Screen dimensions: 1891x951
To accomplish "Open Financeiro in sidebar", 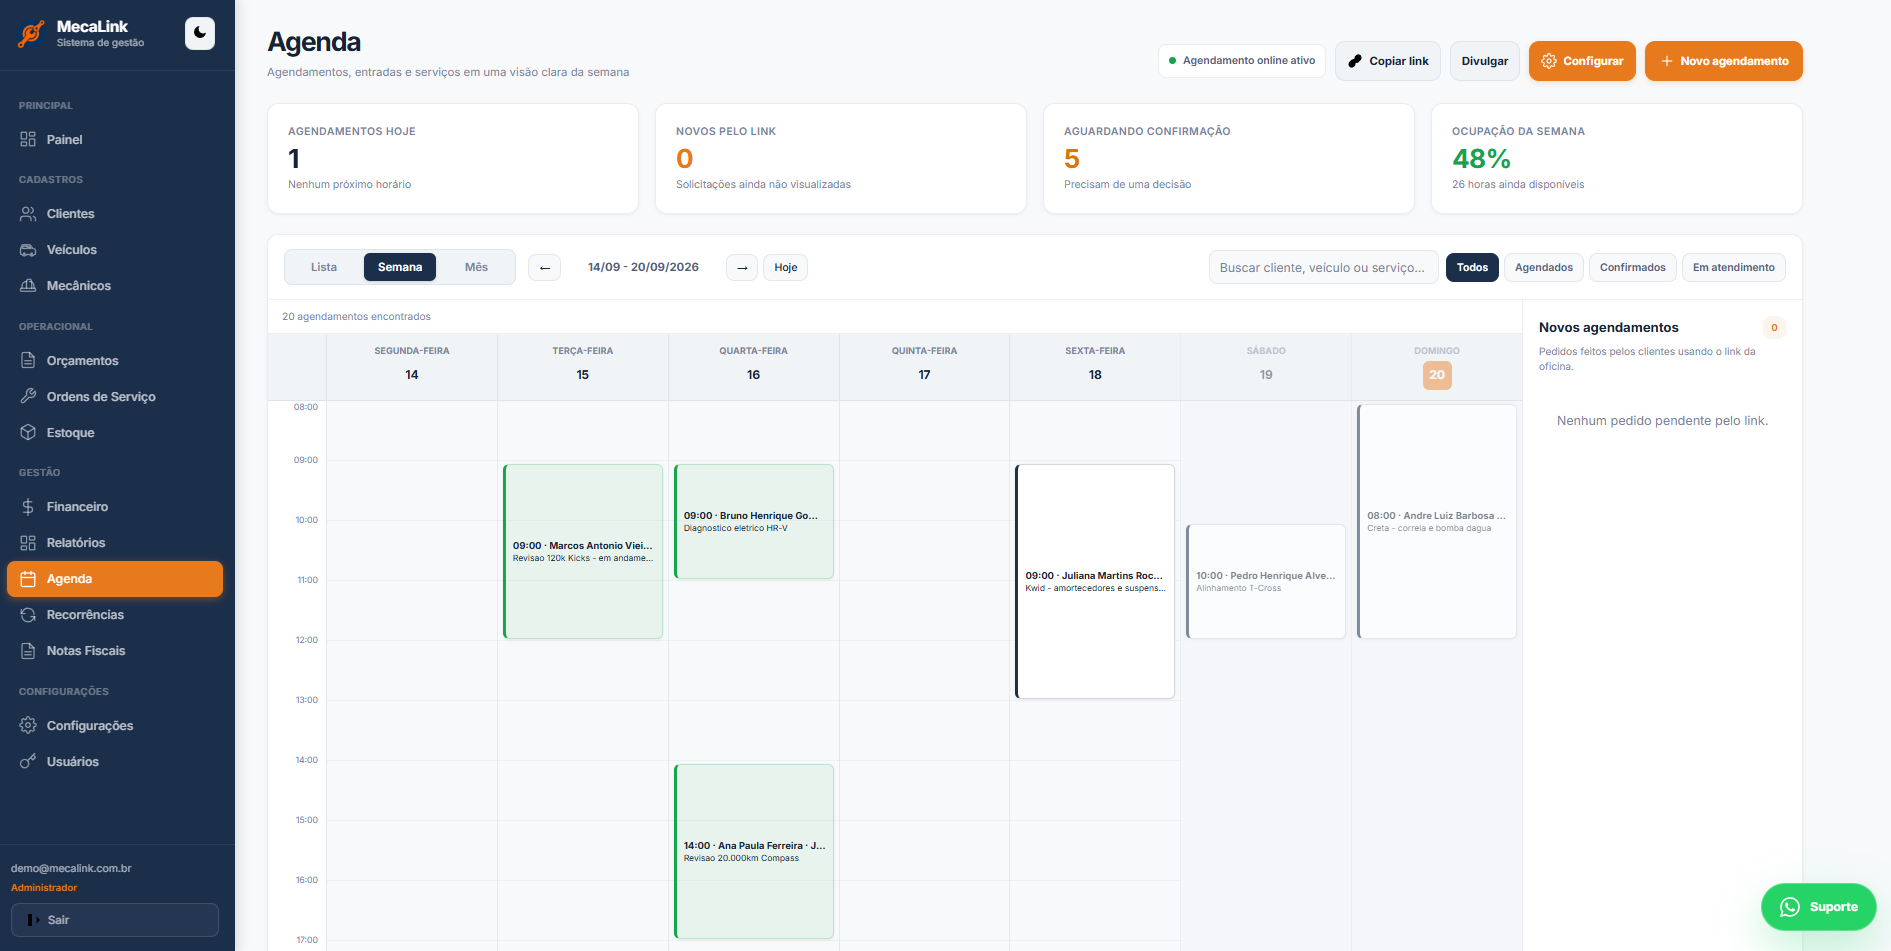I will tap(115, 507).
